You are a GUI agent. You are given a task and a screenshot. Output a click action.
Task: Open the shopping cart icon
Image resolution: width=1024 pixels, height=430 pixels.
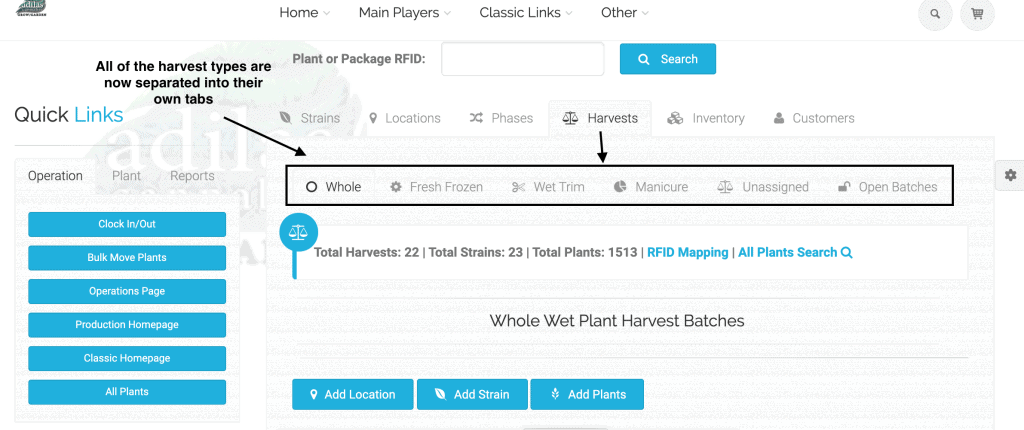point(977,14)
